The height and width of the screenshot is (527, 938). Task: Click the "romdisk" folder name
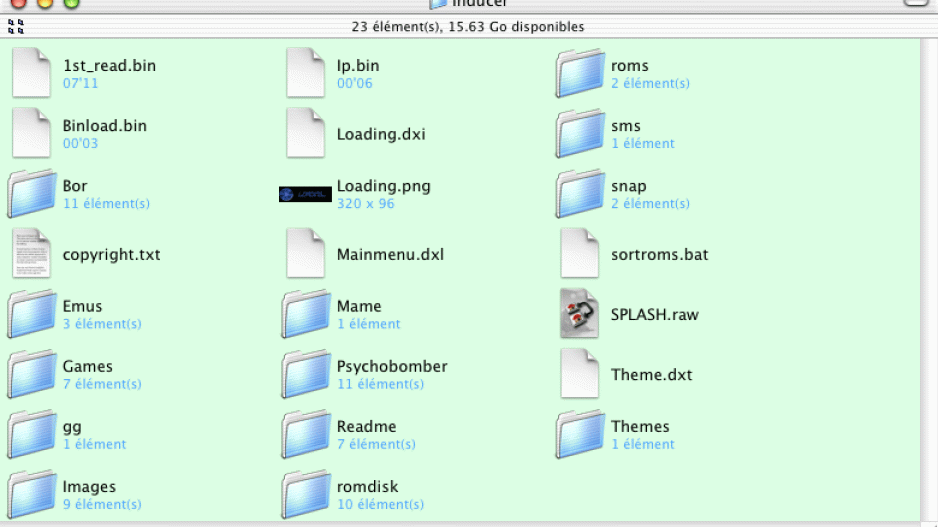(x=367, y=487)
